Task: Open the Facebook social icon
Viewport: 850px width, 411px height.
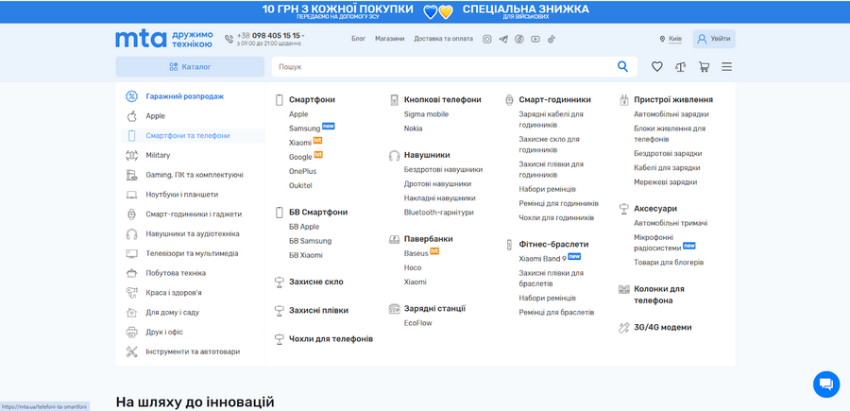Action: pyautogui.click(x=519, y=39)
